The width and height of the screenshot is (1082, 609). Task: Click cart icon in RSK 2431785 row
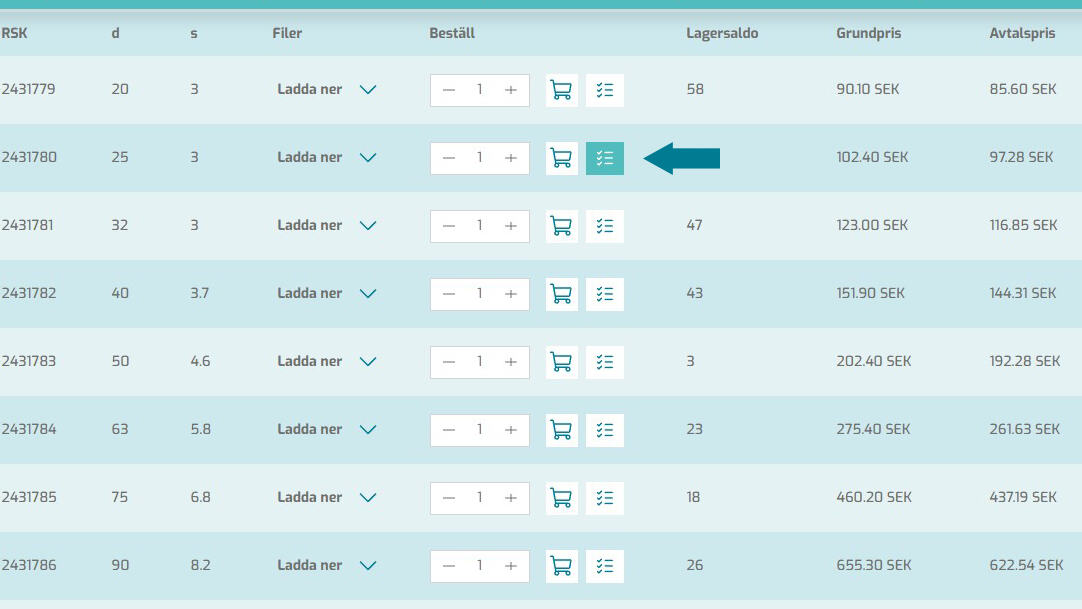(562, 498)
